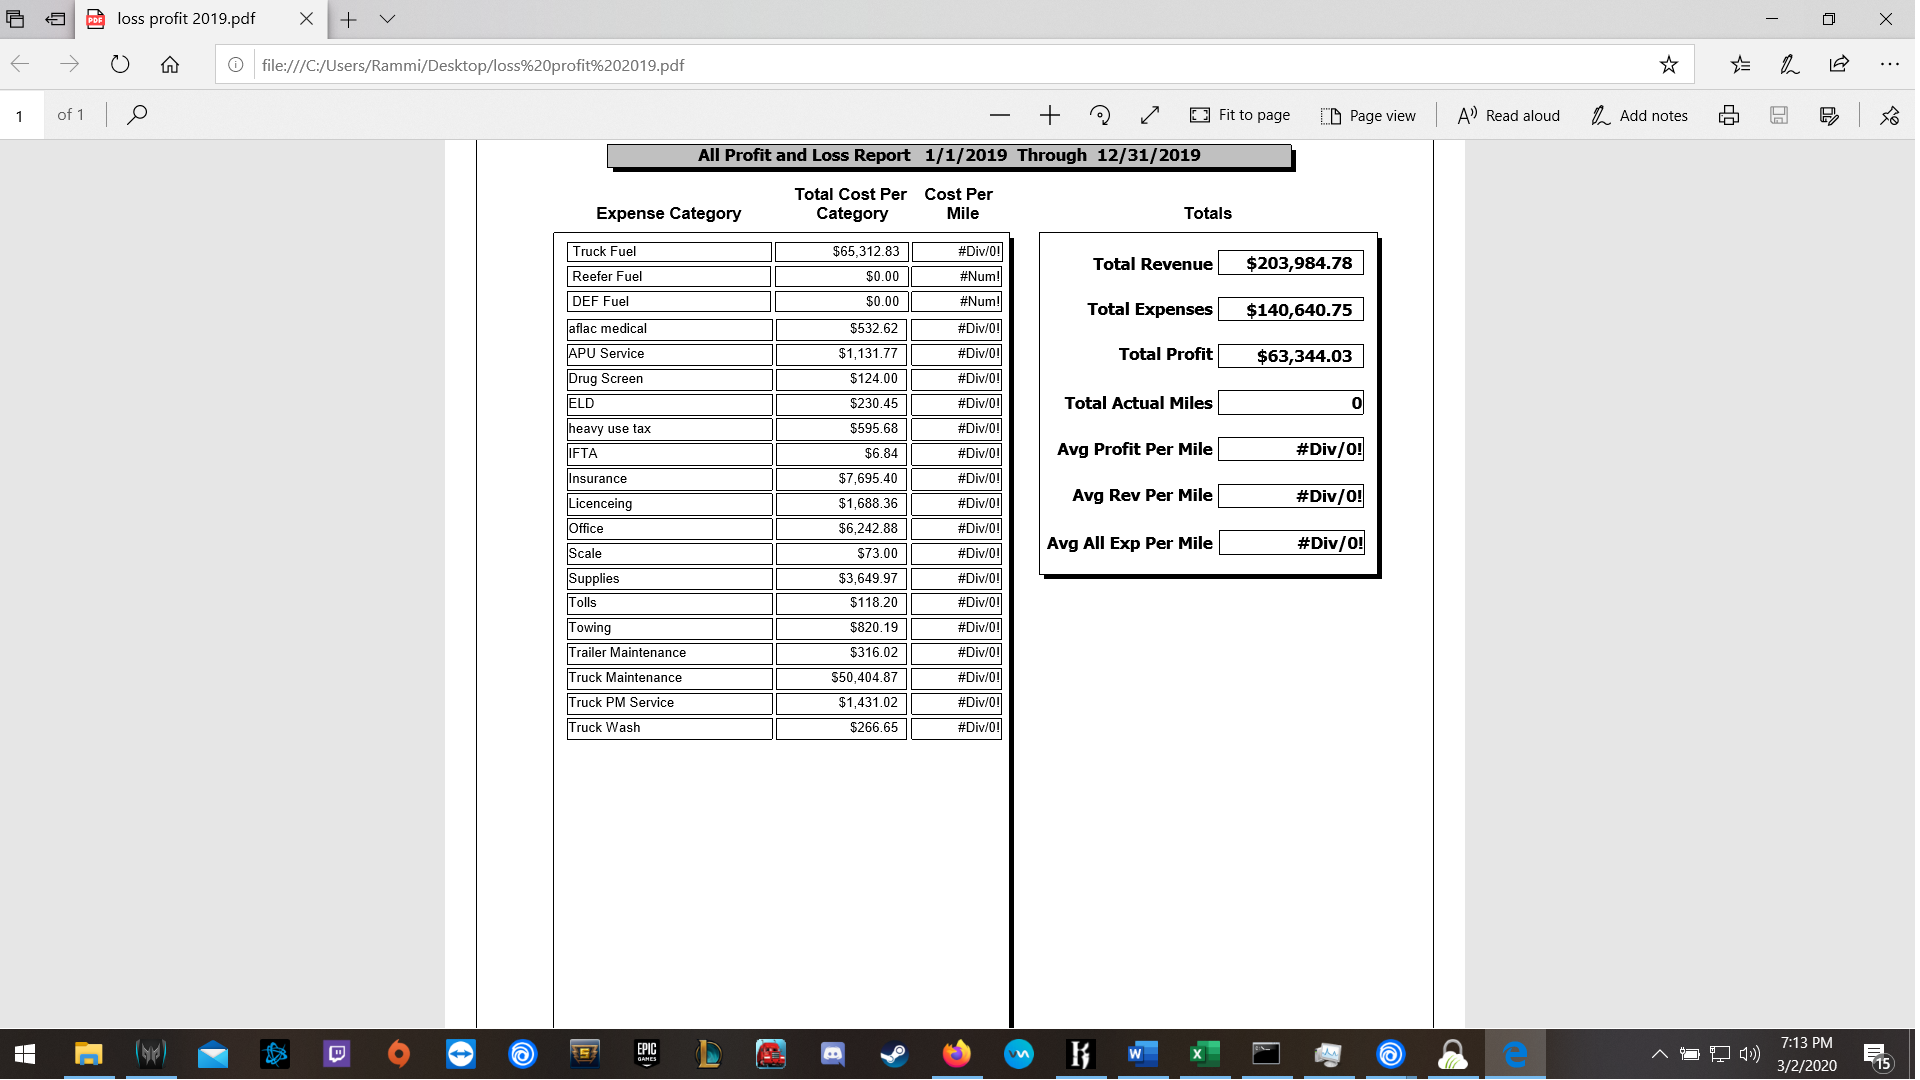
Task: Select the loss profit 2019.pdf tab
Action: 186,19
